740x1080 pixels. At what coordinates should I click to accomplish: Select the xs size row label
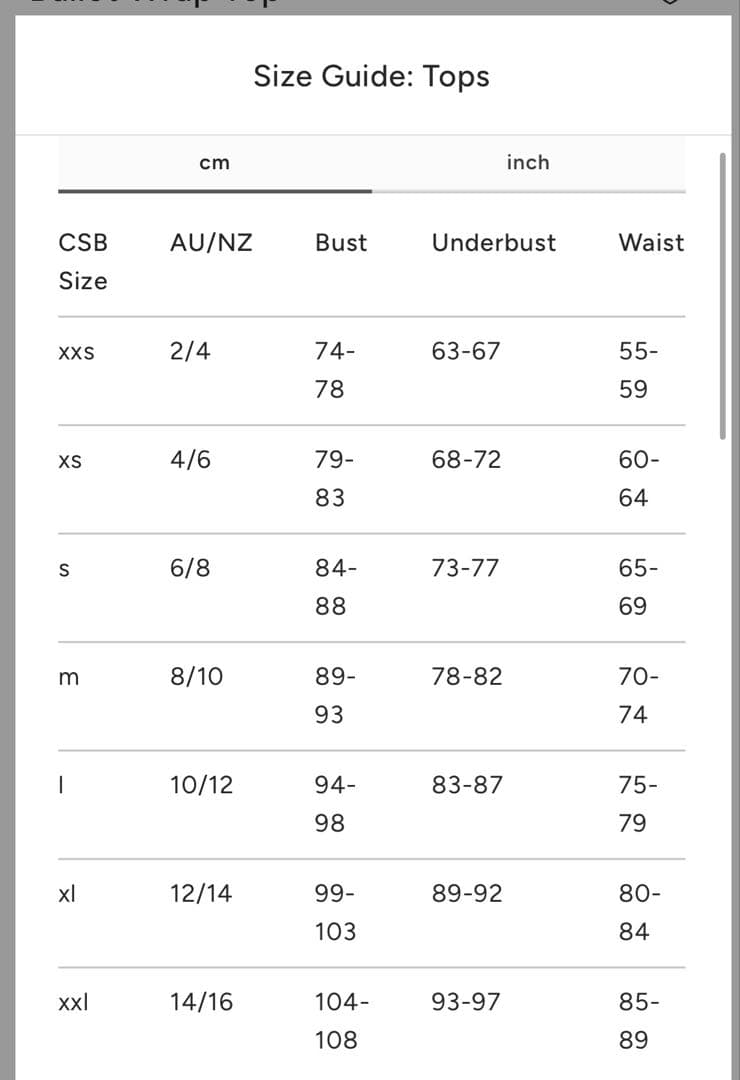70,461
